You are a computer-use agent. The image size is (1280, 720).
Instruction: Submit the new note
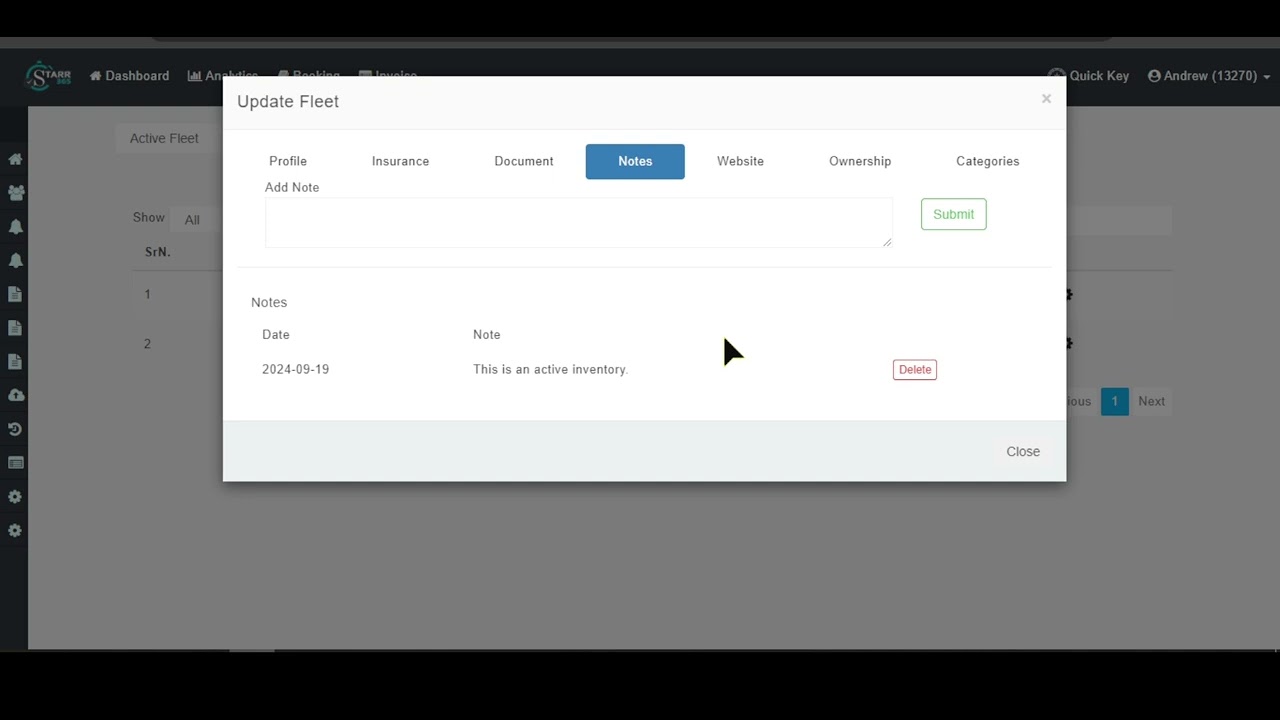(x=954, y=214)
